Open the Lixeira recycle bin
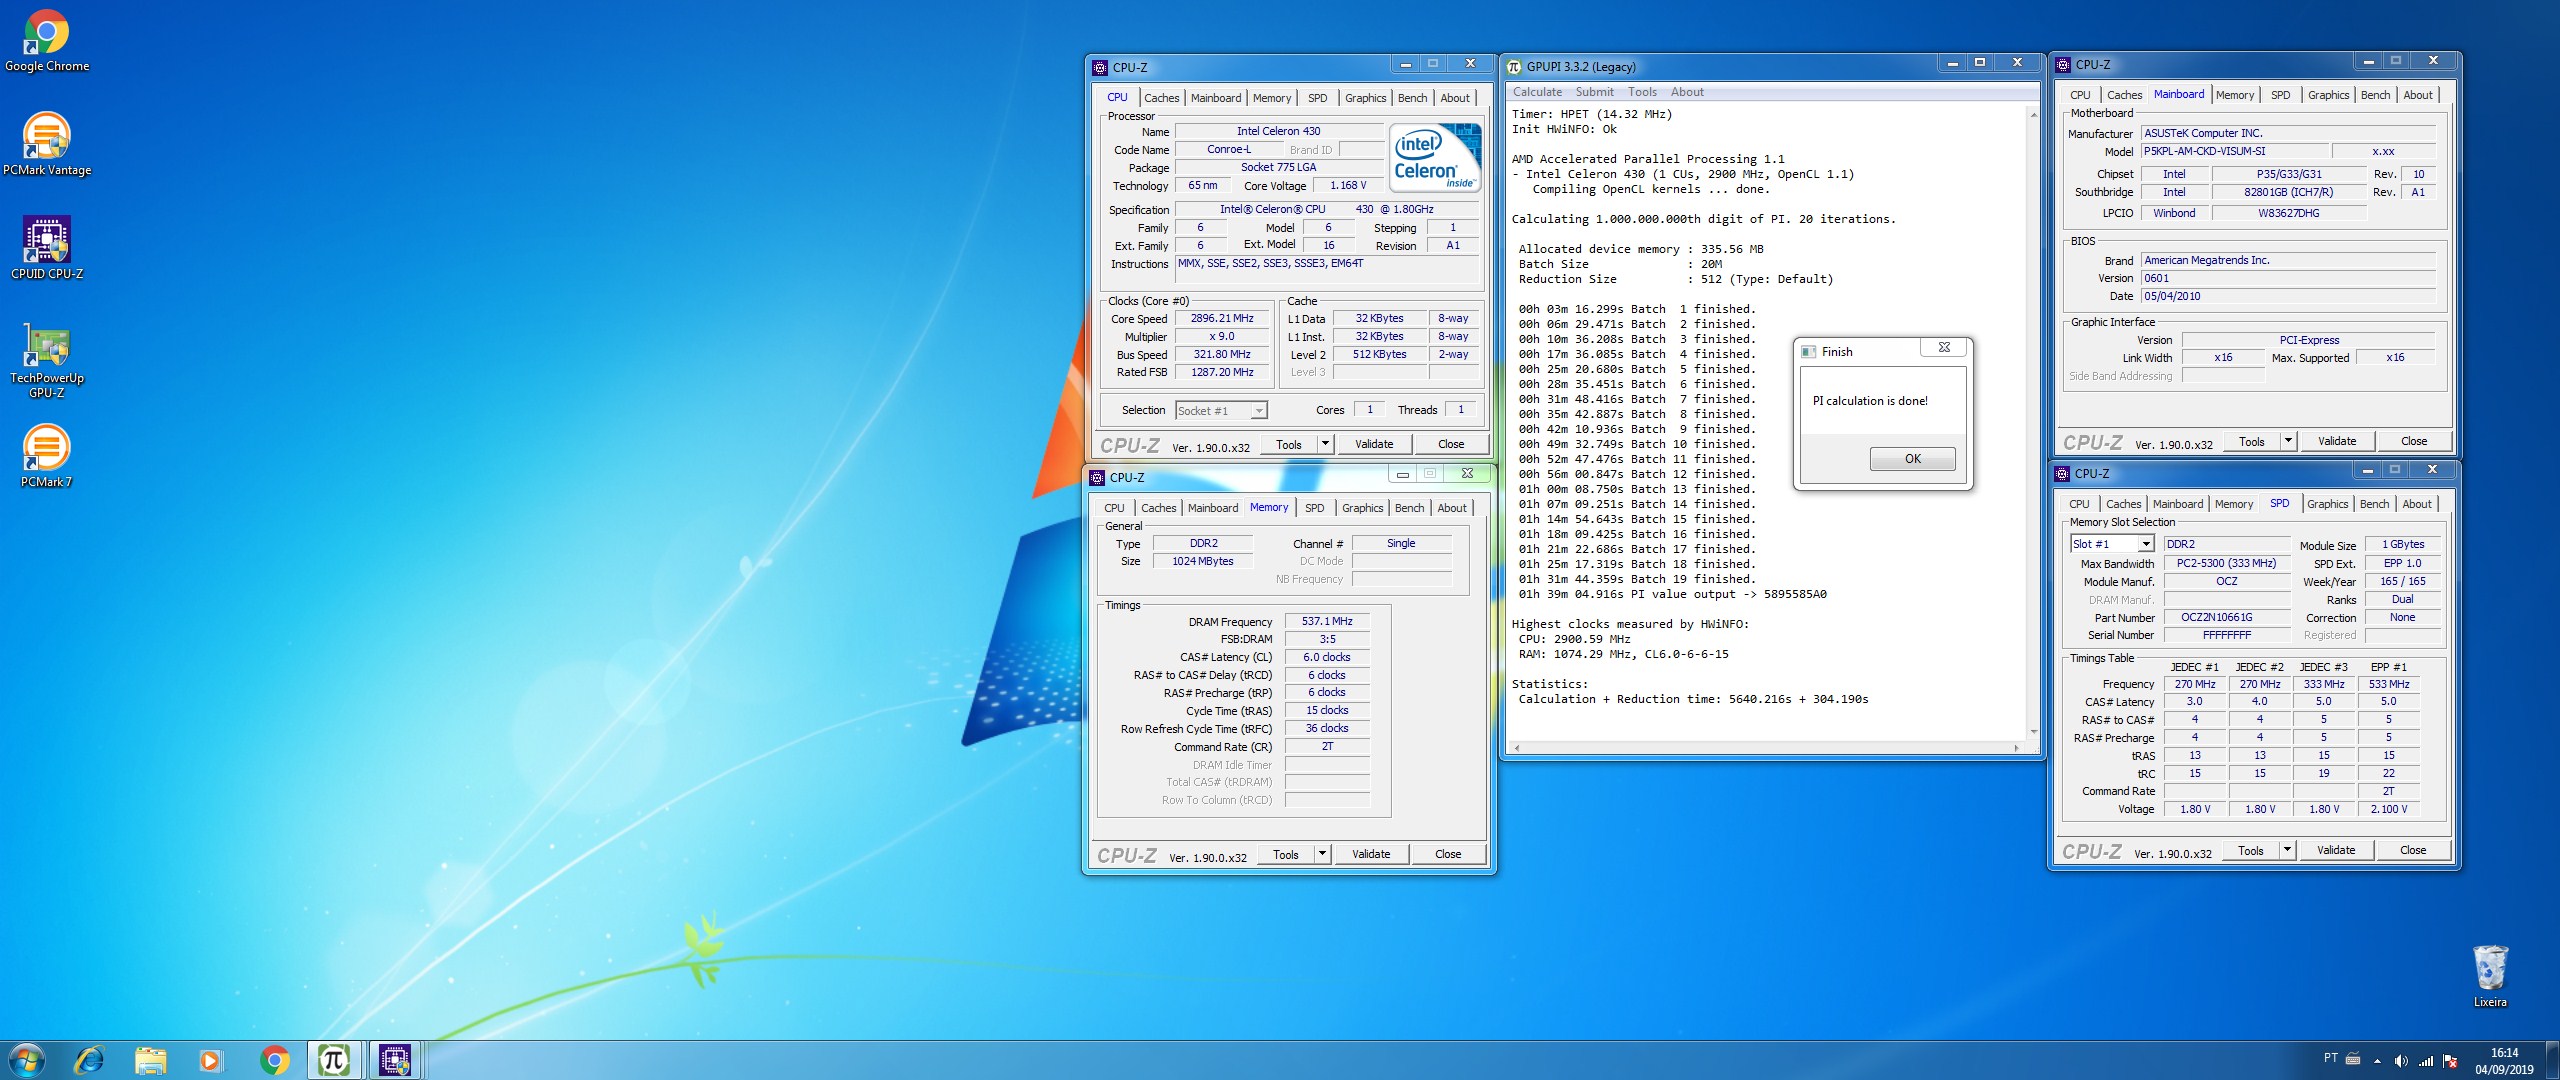Image resolution: width=2560 pixels, height=1080 pixels. click(2490, 976)
